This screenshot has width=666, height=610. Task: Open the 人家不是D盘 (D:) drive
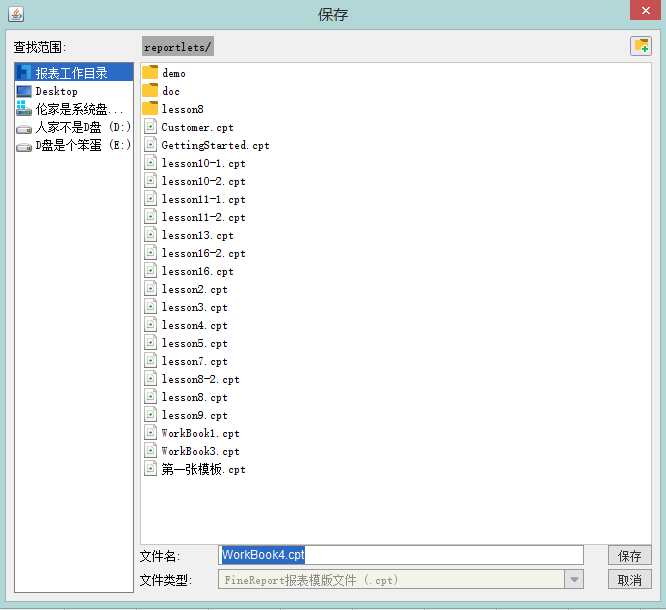coord(74,127)
